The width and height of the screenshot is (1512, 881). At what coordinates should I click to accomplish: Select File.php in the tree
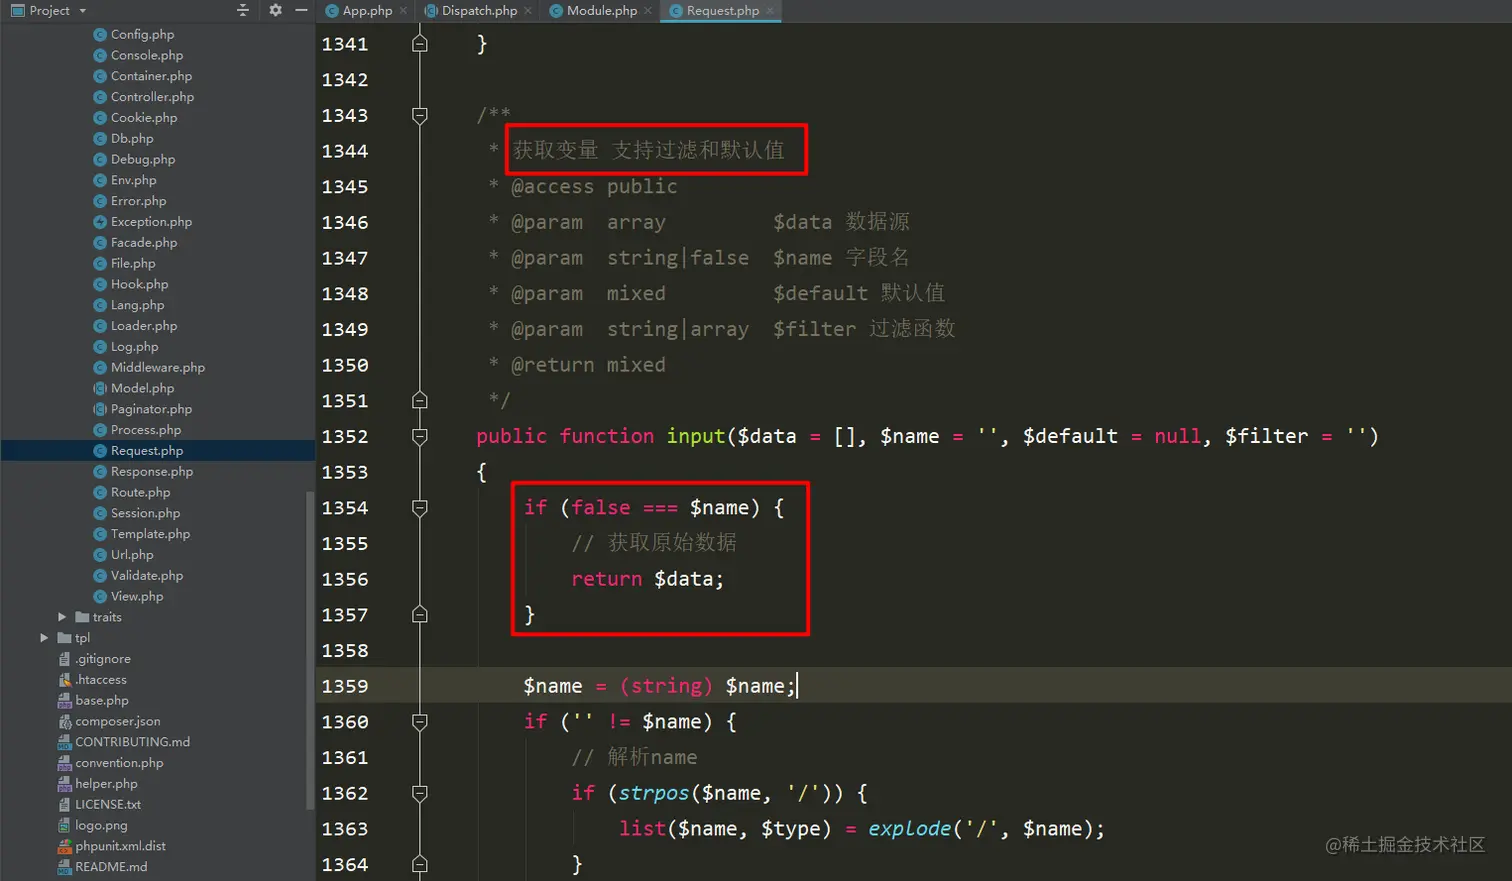pyautogui.click(x=133, y=264)
